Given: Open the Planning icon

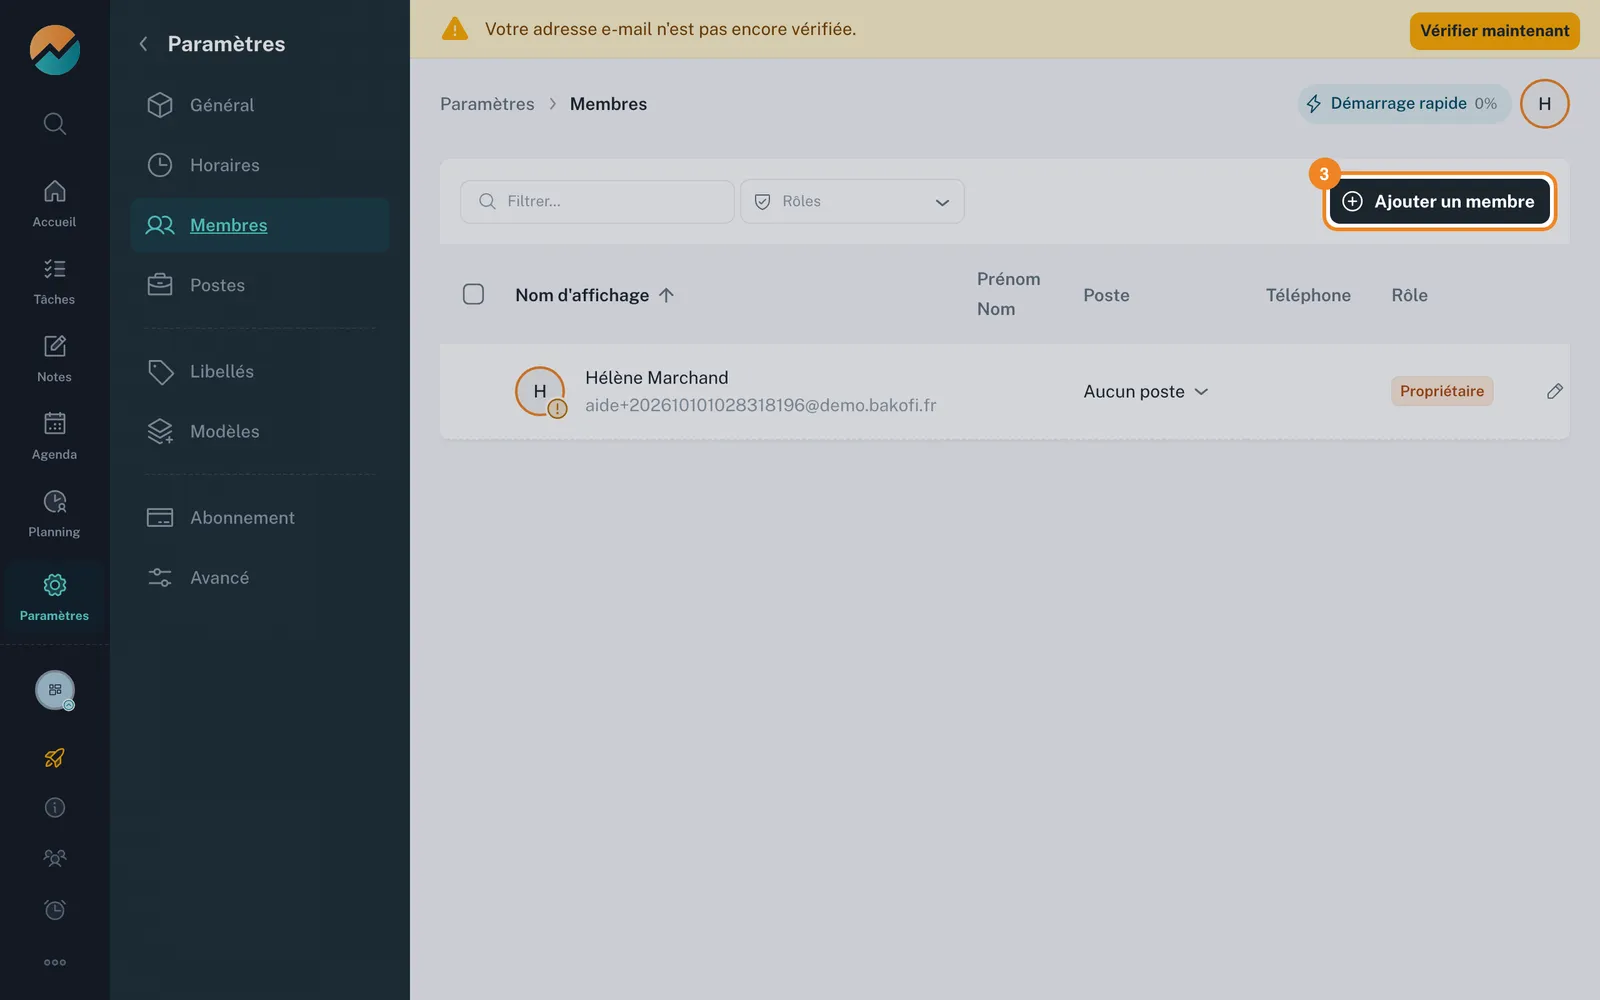Looking at the screenshot, I should 55,501.
